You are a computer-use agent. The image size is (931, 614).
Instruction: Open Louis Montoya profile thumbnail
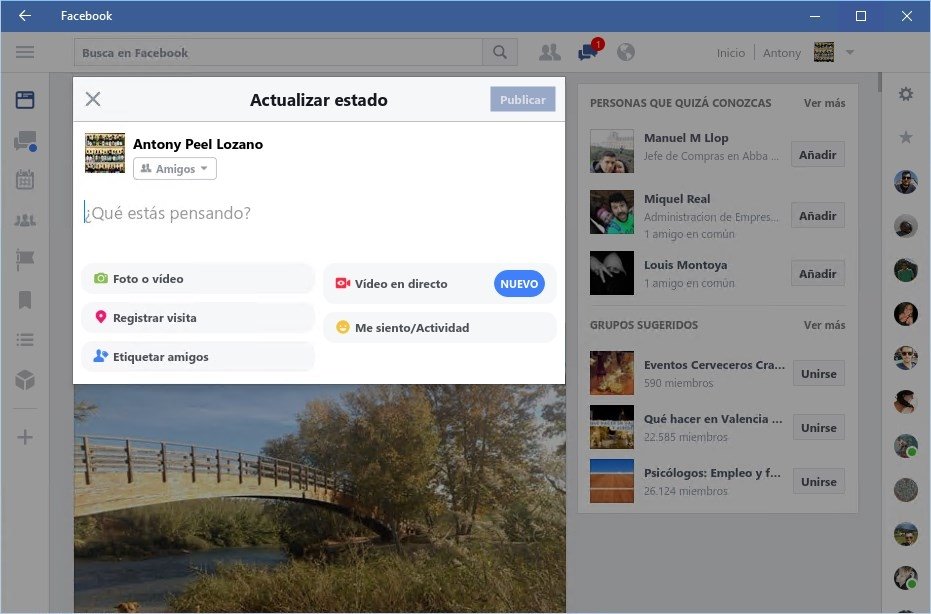point(612,273)
